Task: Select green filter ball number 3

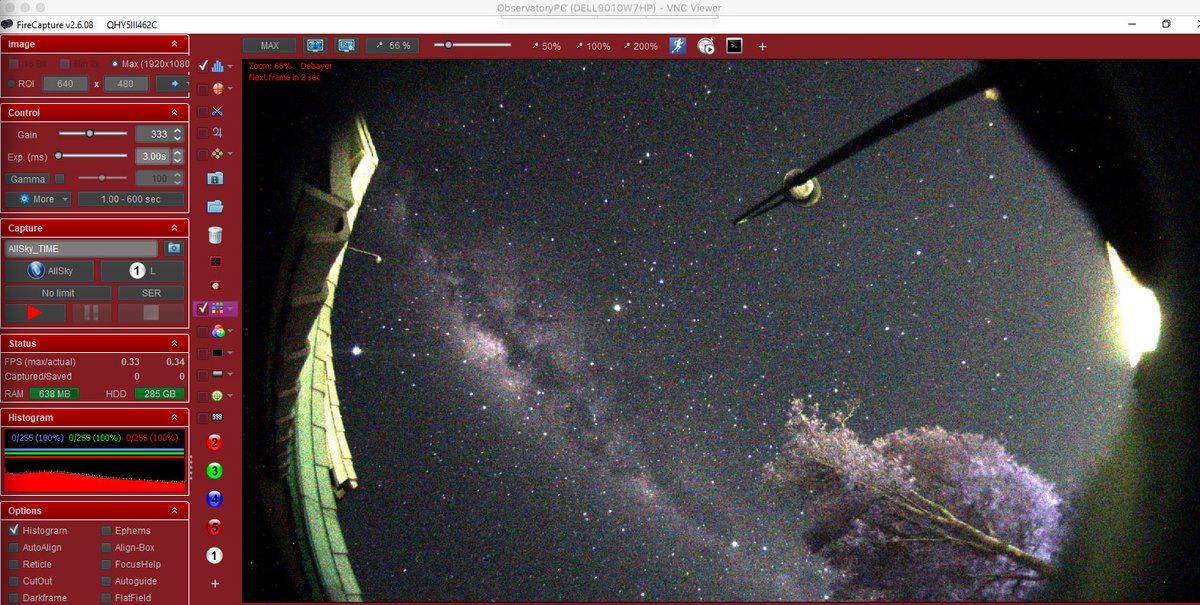Action: click(x=215, y=471)
